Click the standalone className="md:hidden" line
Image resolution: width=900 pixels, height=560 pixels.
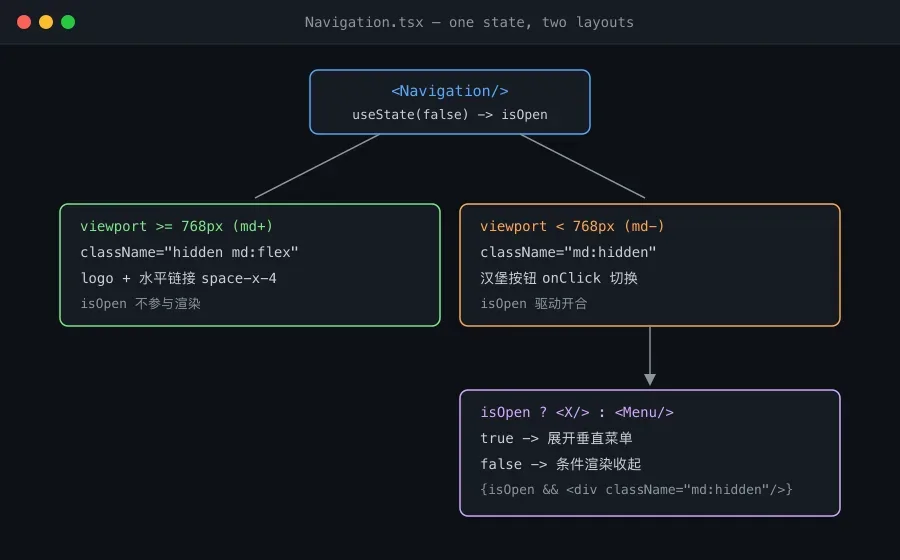tap(568, 252)
